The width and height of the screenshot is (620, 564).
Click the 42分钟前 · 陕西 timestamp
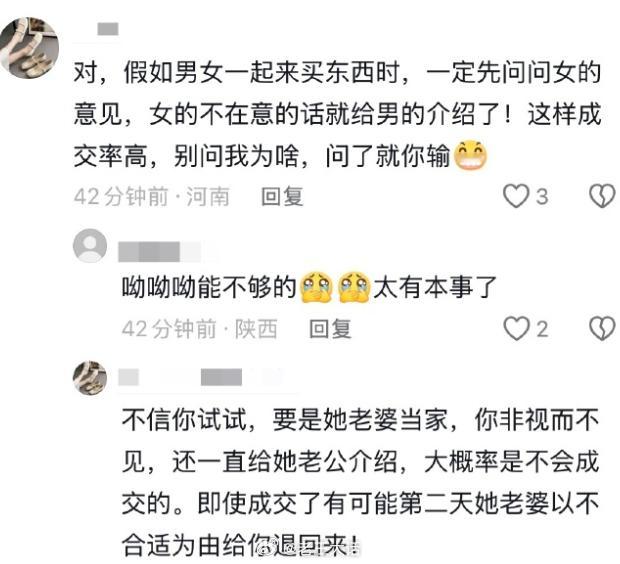click(x=200, y=329)
